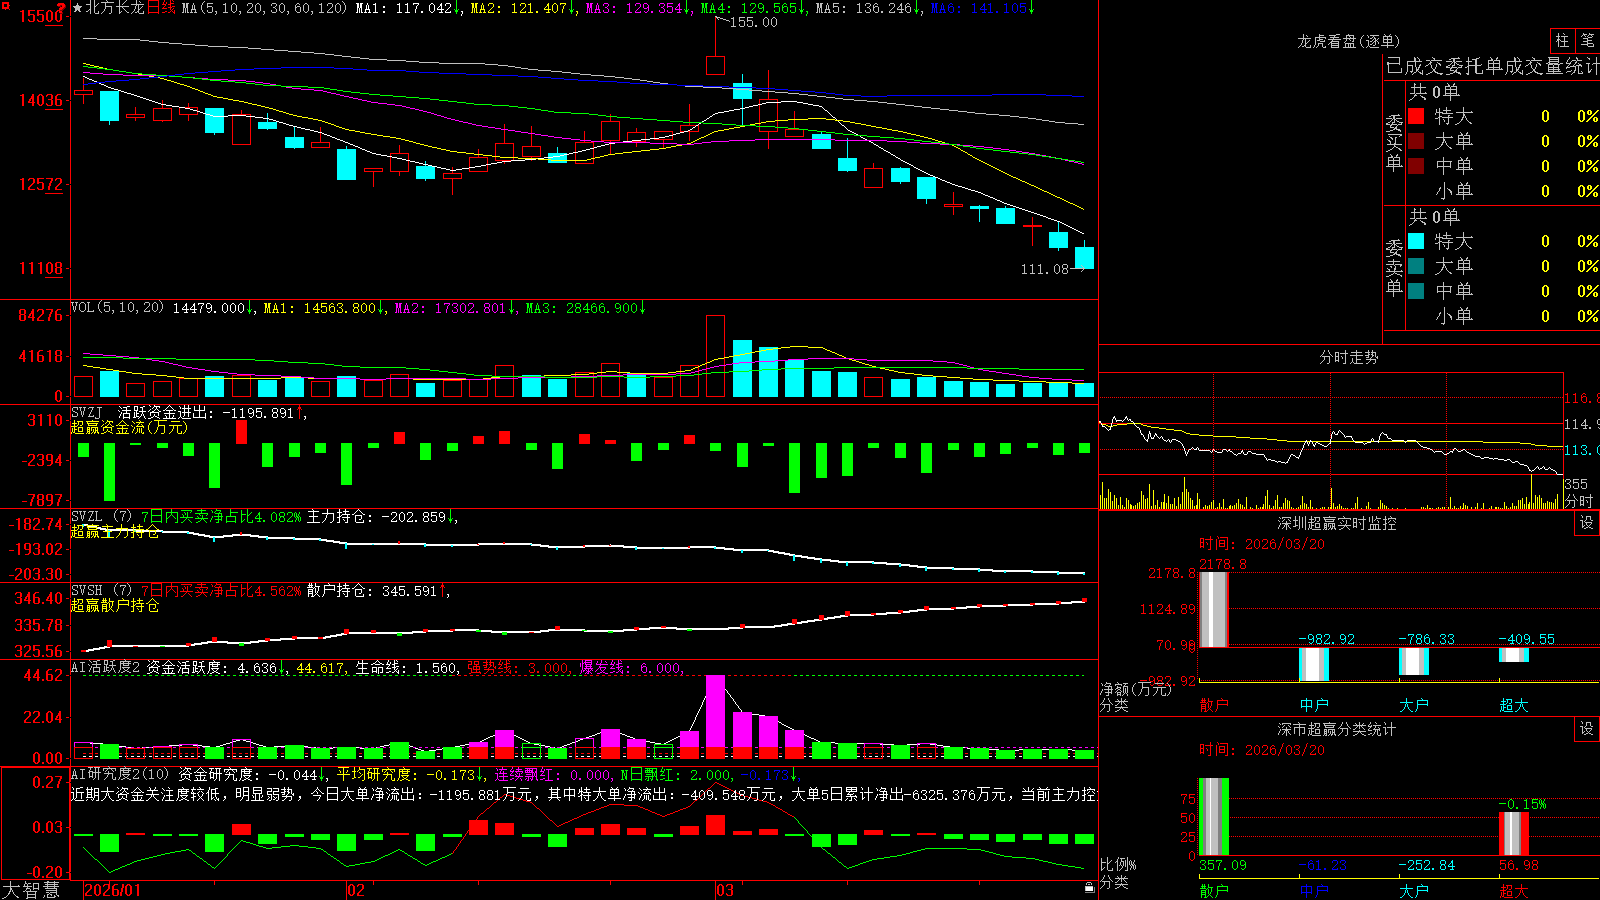
Task: Click the 02 month marker on timeline
Action: (x=356, y=890)
